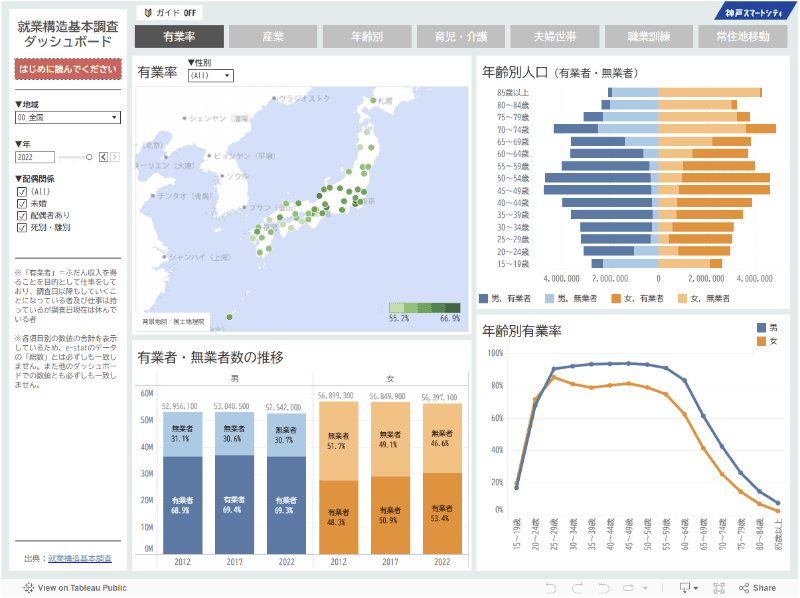Click inside the year input field showing 2022

click(35, 157)
